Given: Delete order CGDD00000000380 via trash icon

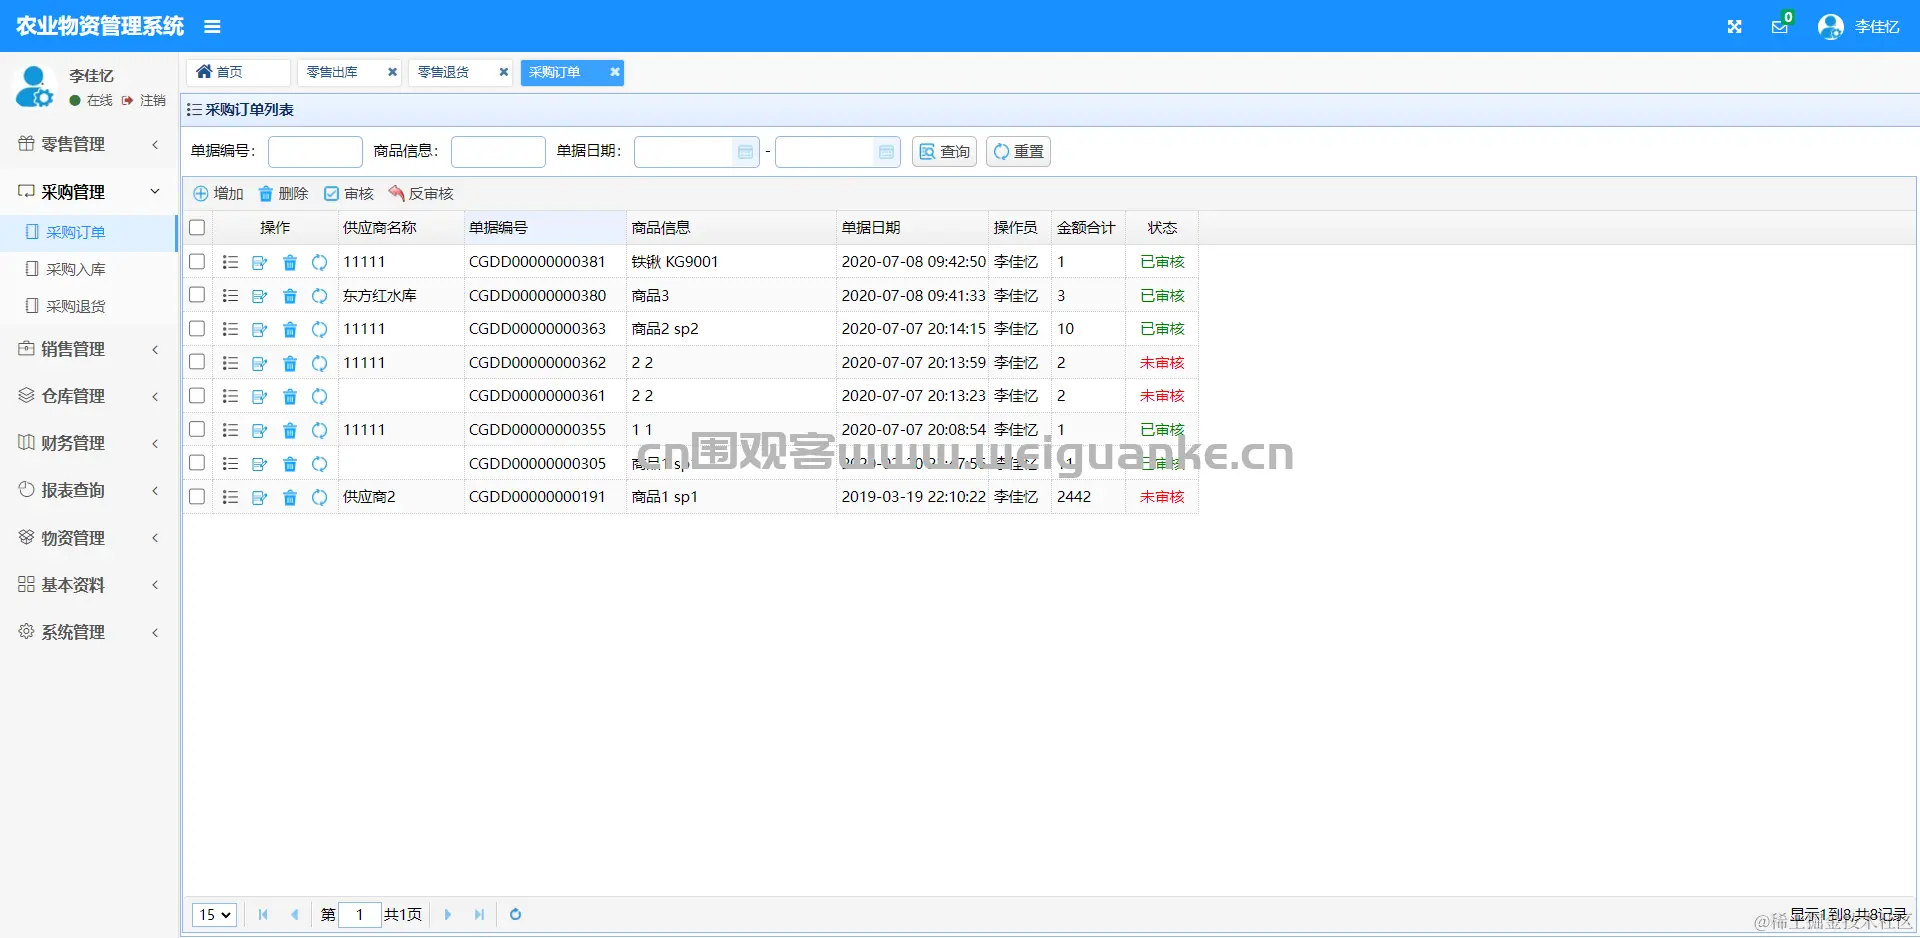Looking at the screenshot, I should (x=290, y=296).
